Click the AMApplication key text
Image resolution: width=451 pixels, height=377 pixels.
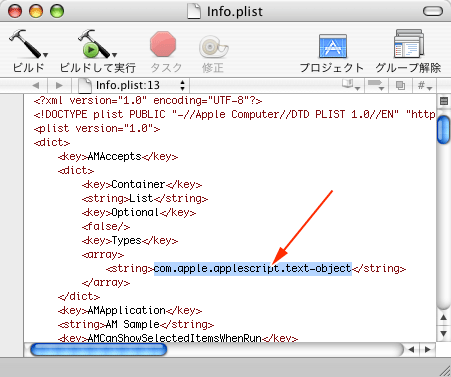127,310
